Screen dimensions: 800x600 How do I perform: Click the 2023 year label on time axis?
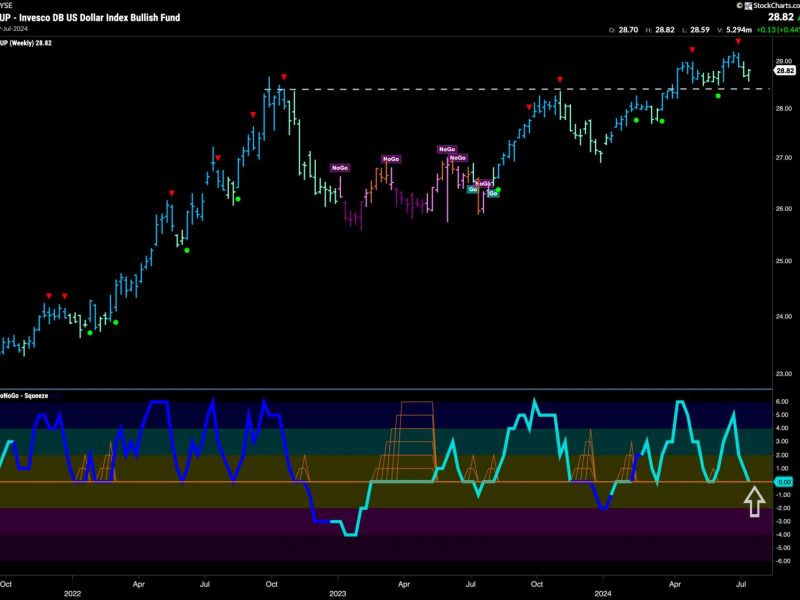click(338, 593)
